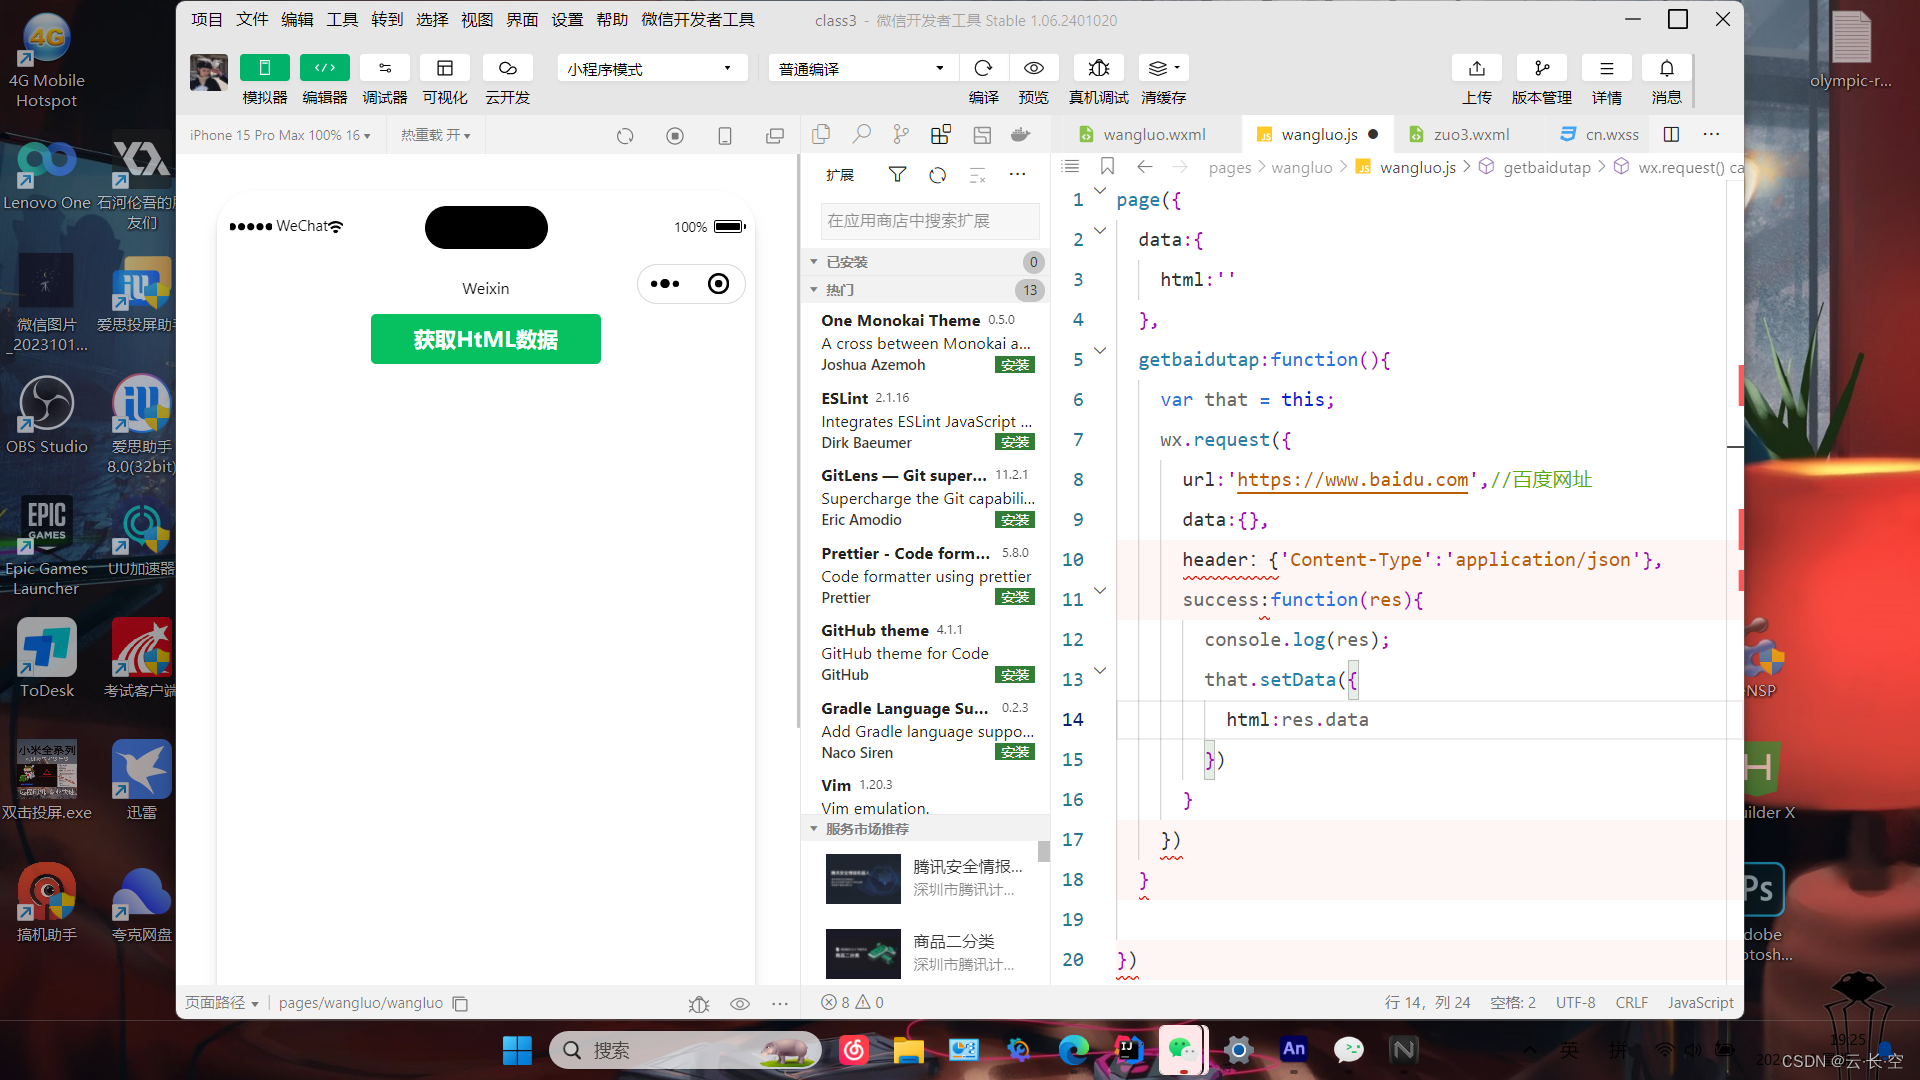Click the filter extensions funnel icon
The image size is (1920, 1080).
click(x=897, y=175)
